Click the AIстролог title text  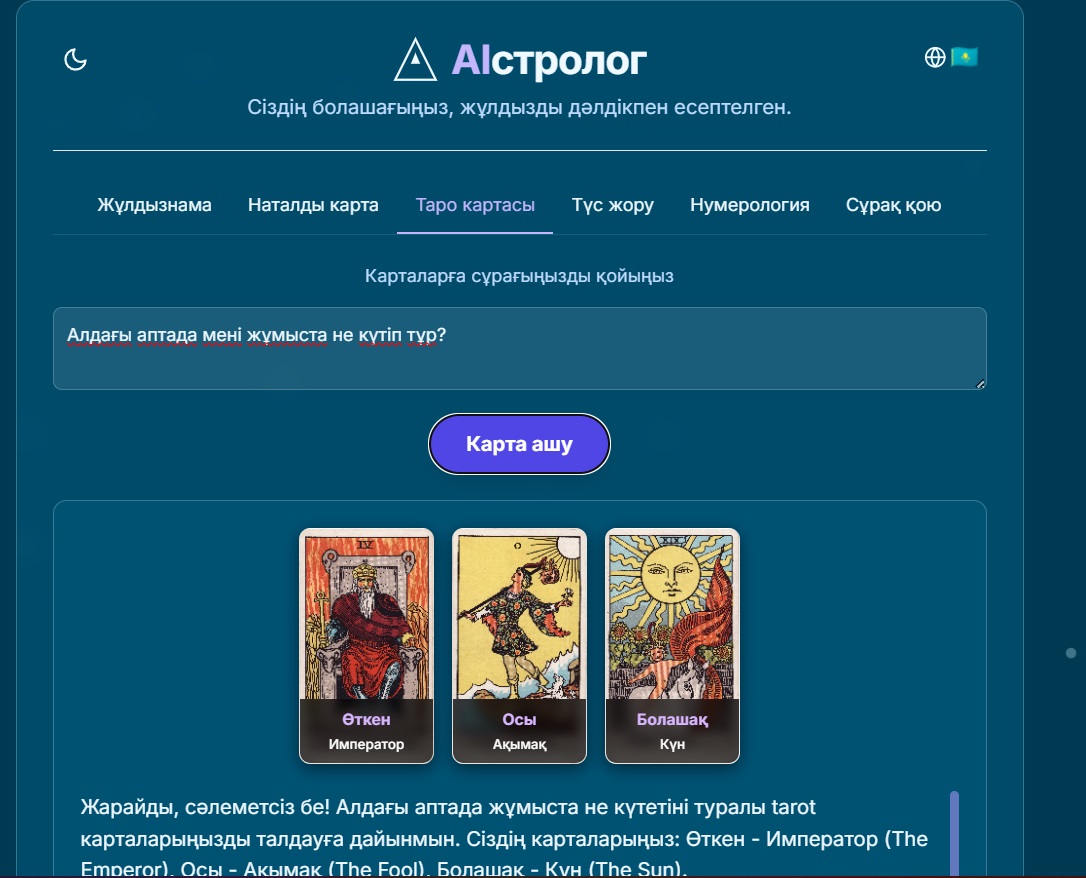[549, 60]
